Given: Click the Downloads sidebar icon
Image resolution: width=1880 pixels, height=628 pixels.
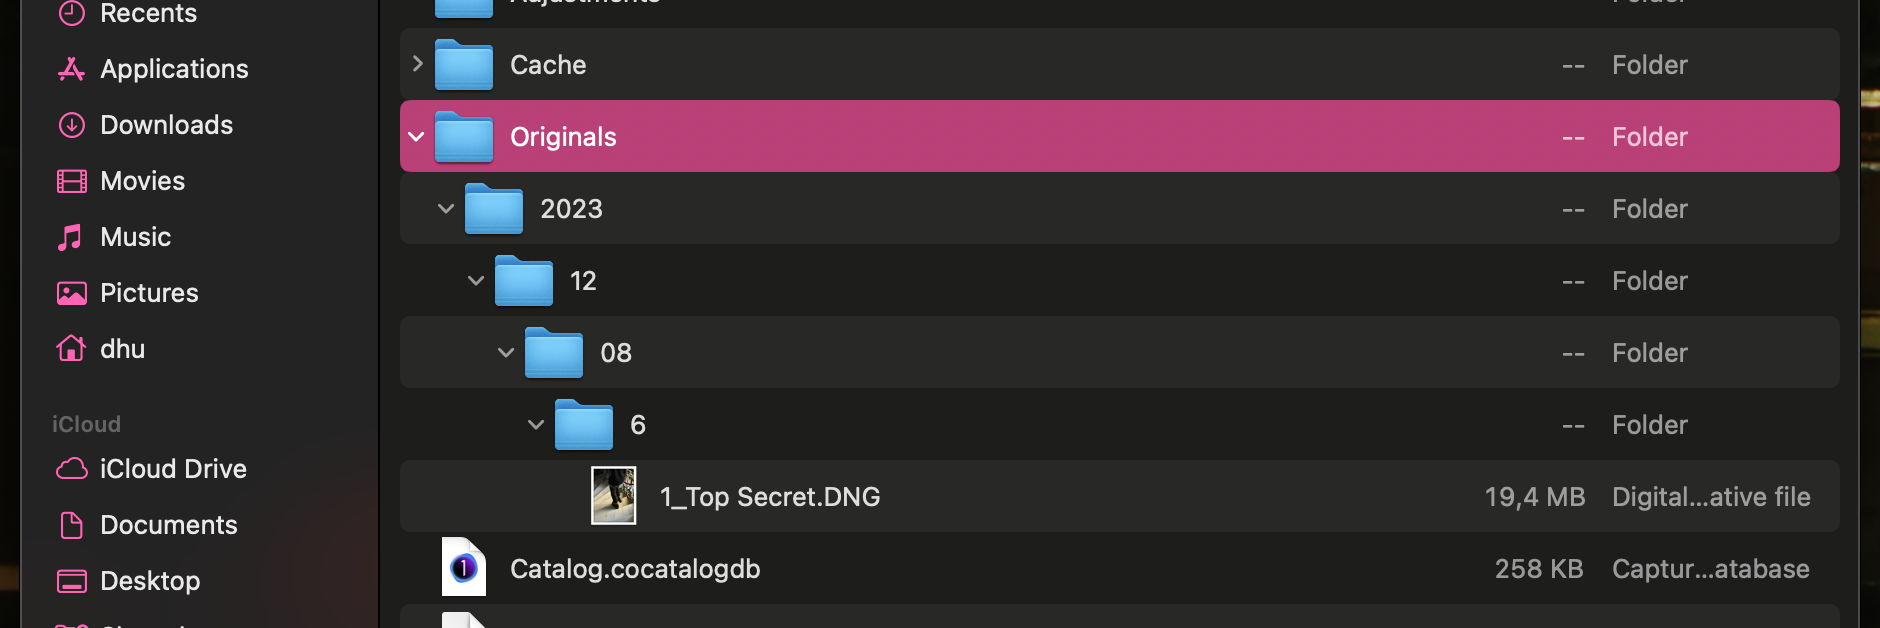Looking at the screenshot, I should tap(71, 125).
